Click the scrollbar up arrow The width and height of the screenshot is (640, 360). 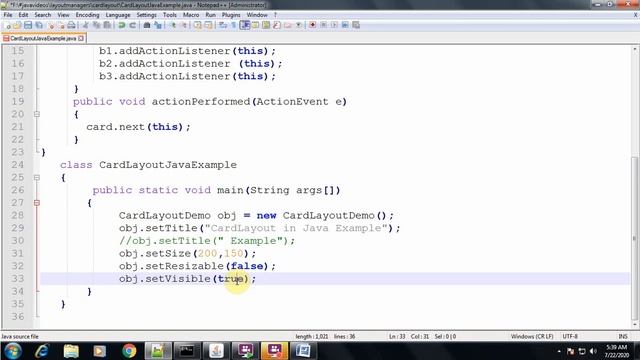point(635,49)
